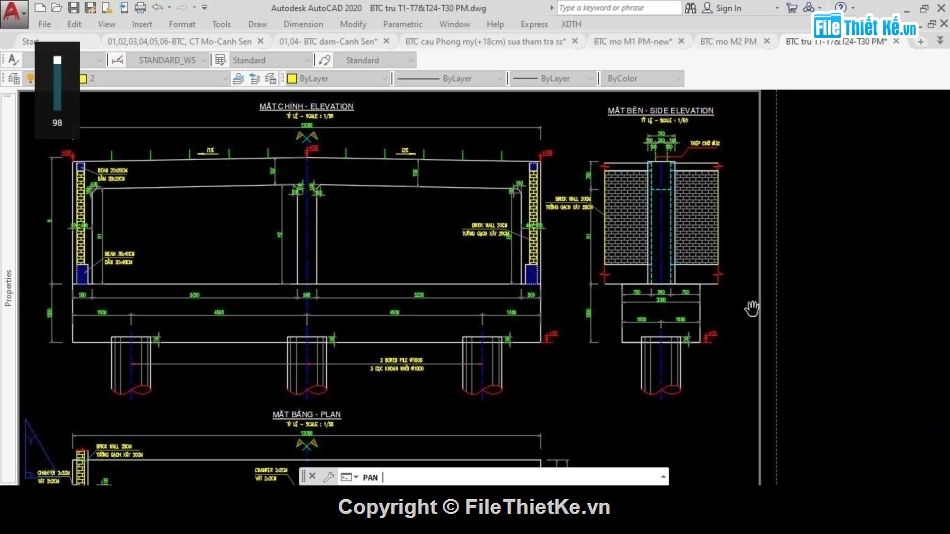Click the Table Style icon
Screen dimensions: 950x534
220,60
